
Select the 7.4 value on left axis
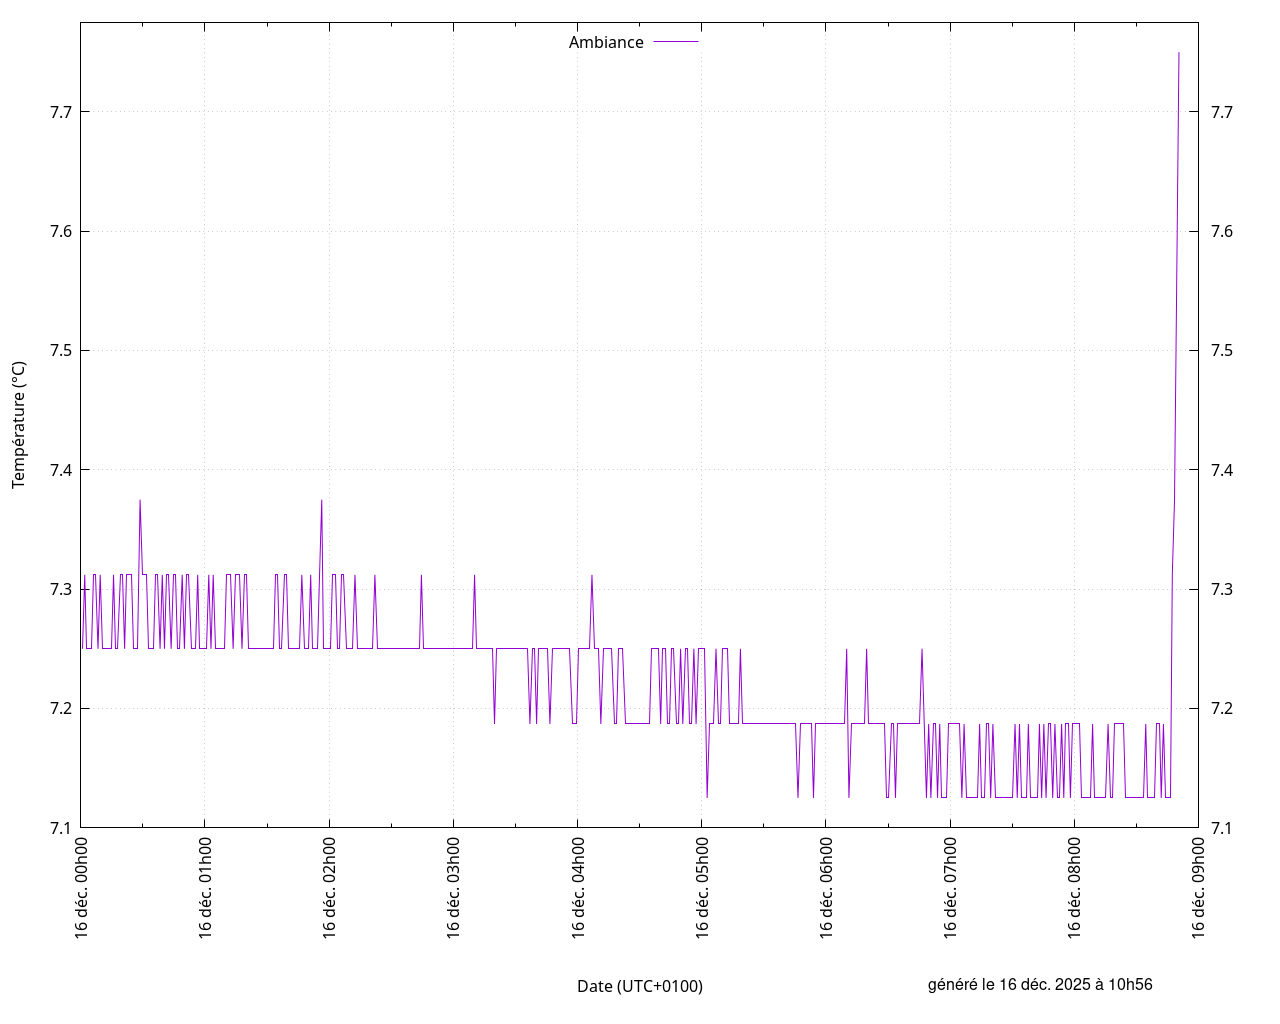(62, 470)
